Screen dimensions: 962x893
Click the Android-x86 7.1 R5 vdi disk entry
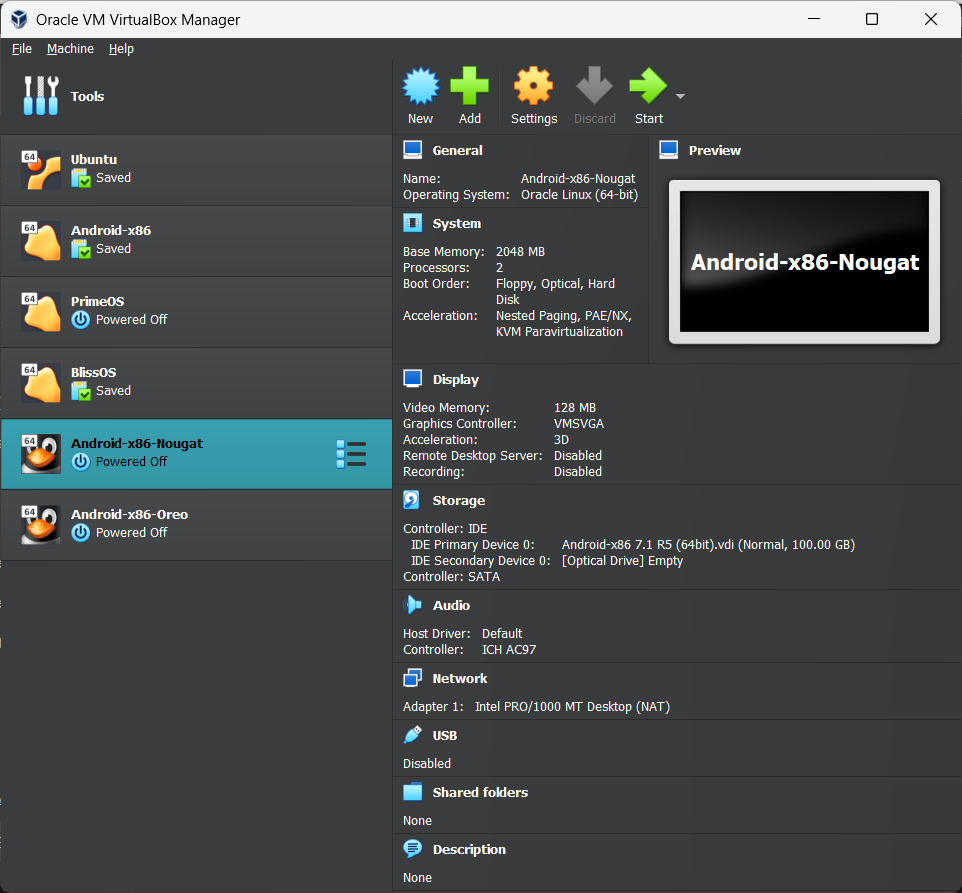709,545
